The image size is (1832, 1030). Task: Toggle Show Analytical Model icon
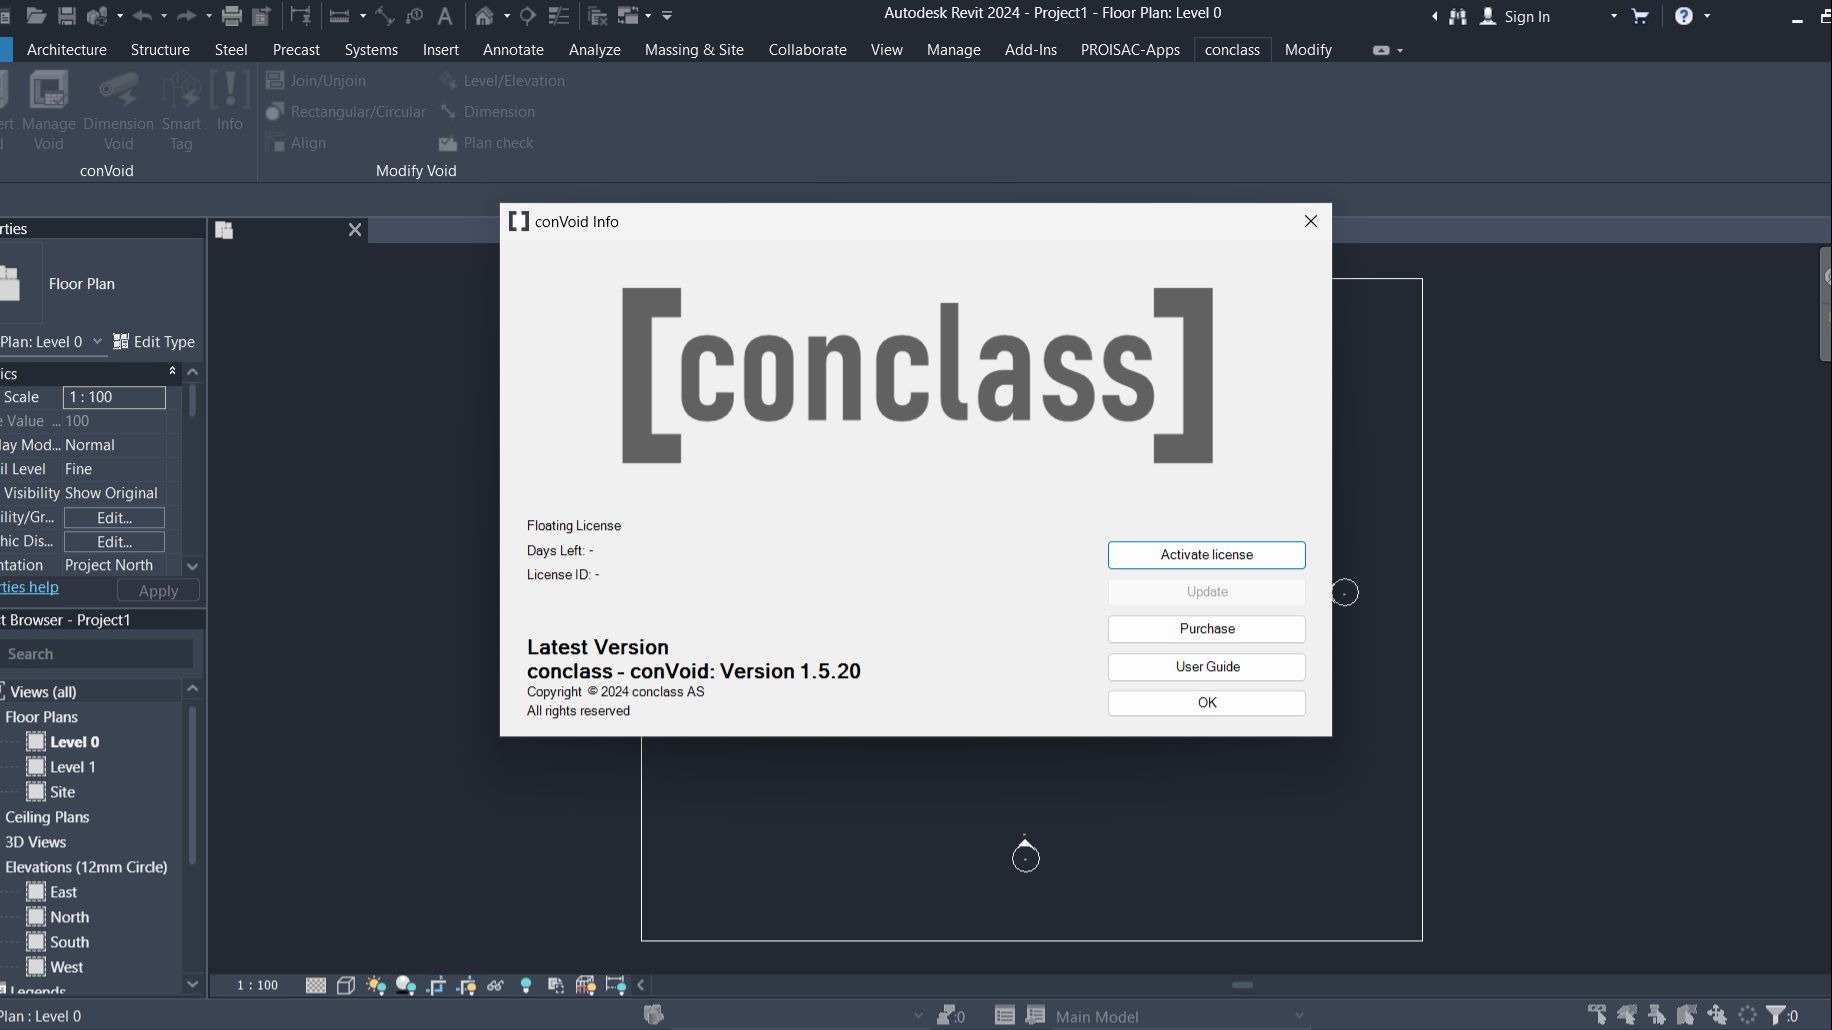pos(586,986)
